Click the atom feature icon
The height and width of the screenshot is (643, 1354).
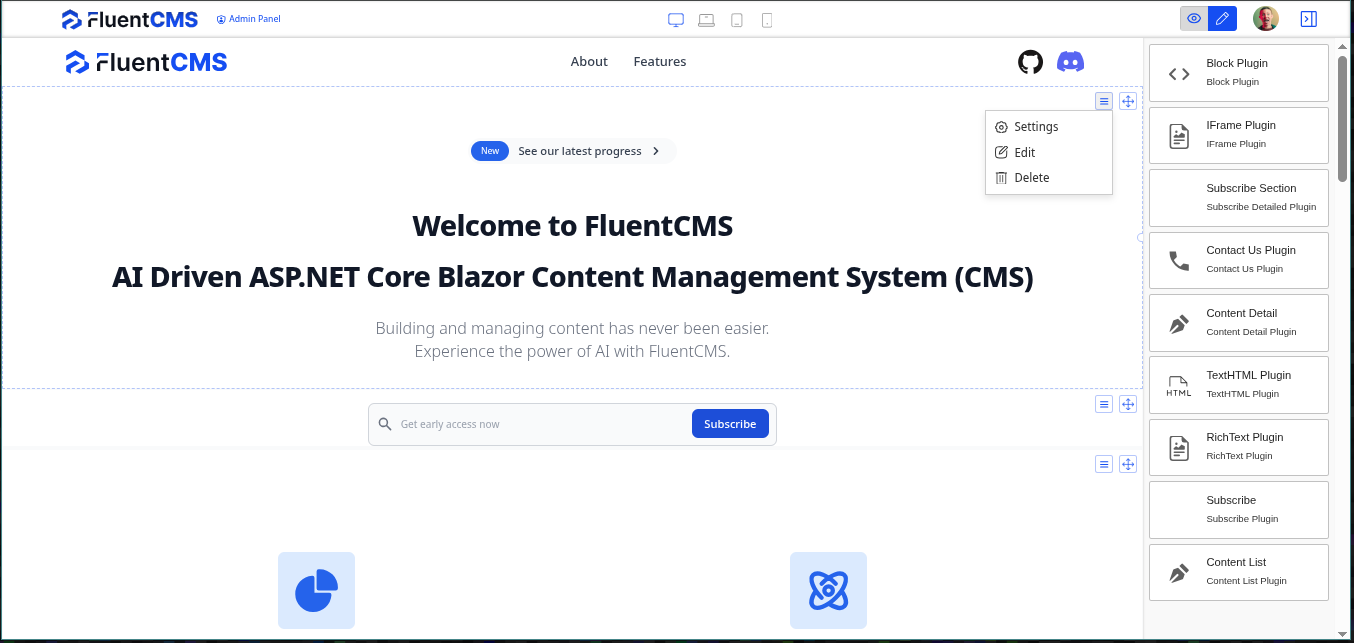click(828, 590)
